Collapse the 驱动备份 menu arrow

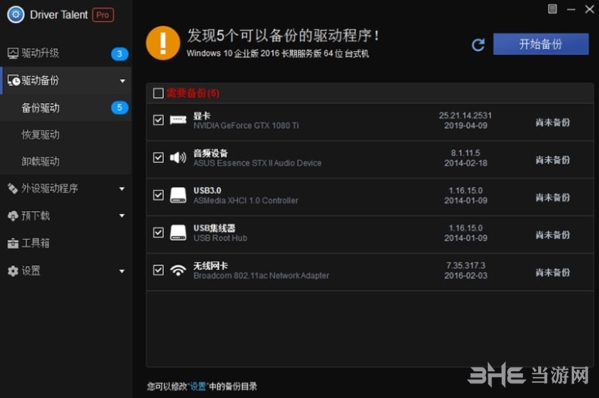[122, 81]
